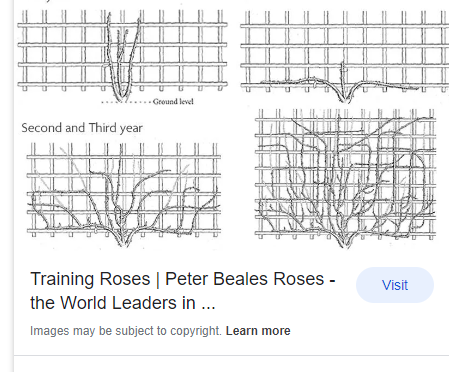This screenshot has height=372, width=449.
Task: Click the root crown of the bottom-right rose
Action: tap(345, 243)
